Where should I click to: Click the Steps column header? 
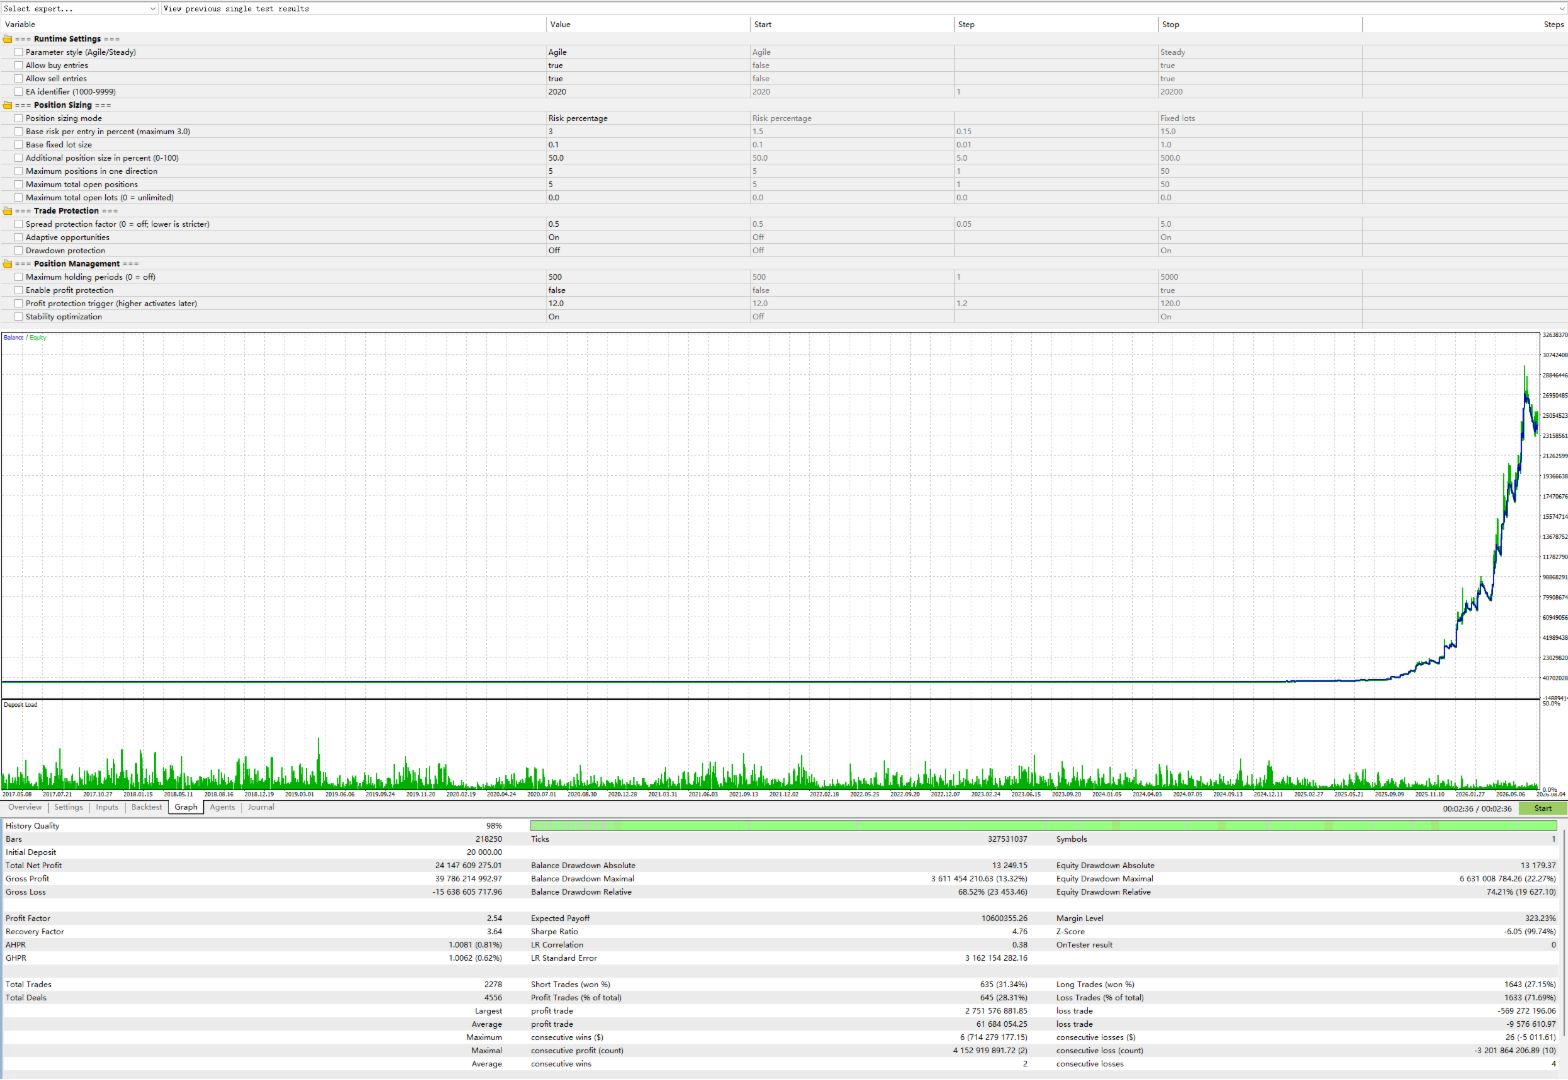1465,24
